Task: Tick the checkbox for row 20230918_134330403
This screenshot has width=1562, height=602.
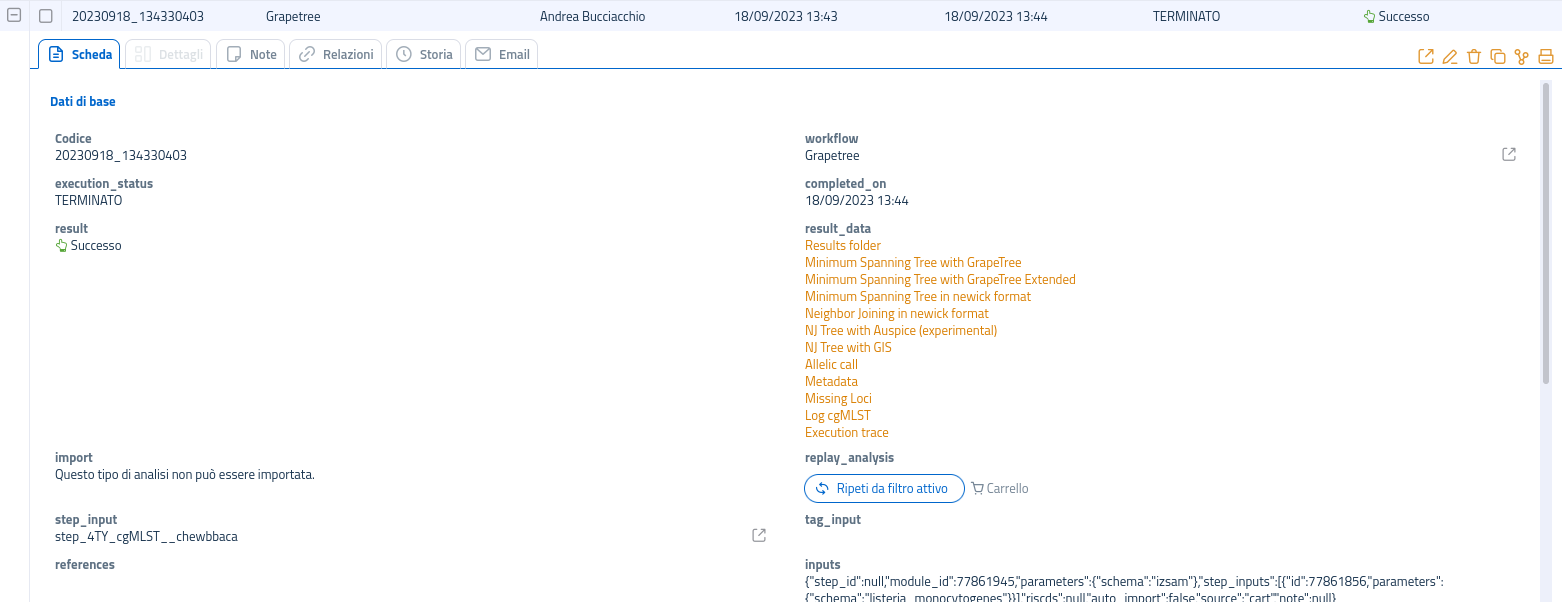Action: point(46,16)
